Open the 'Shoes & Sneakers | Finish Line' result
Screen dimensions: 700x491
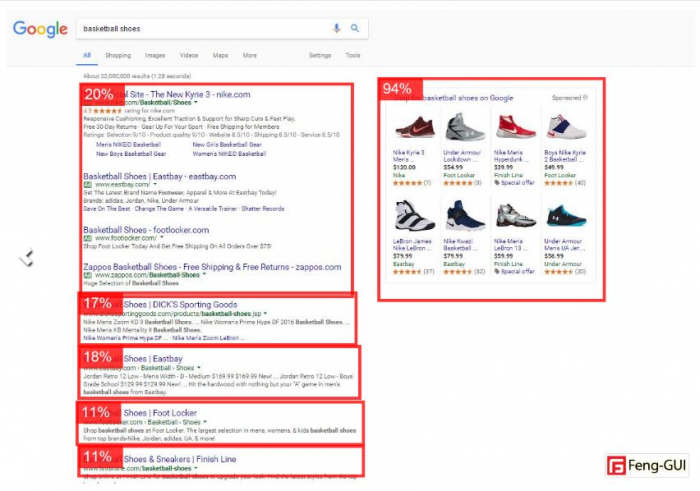tap(179, 459)
